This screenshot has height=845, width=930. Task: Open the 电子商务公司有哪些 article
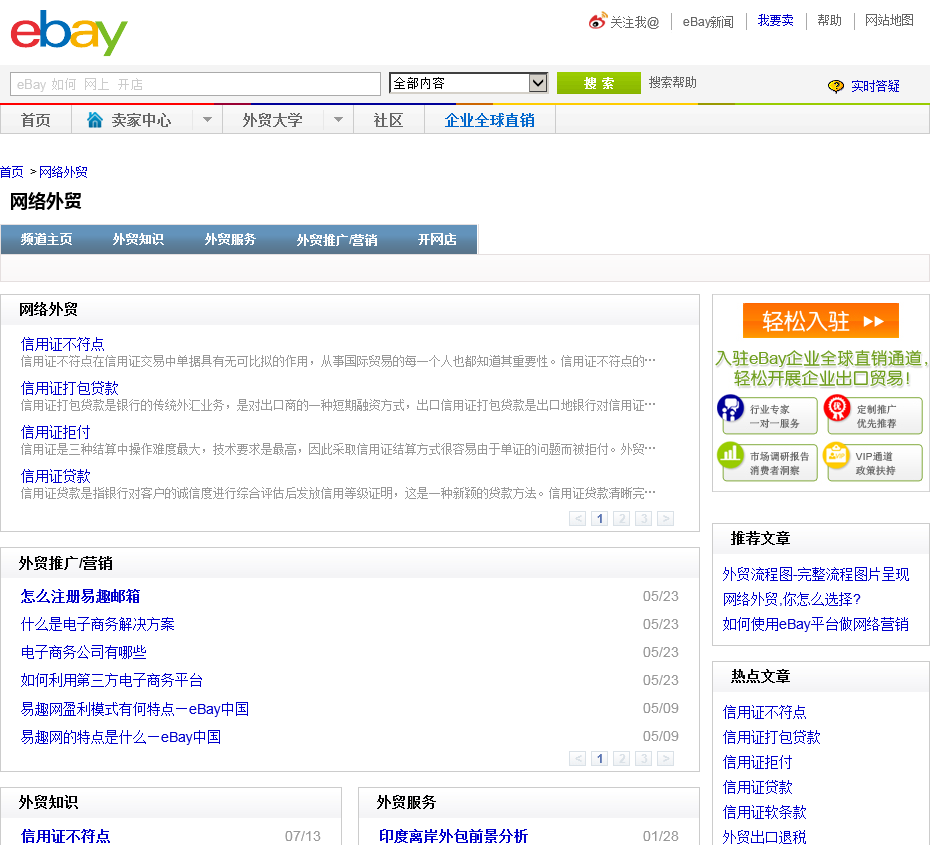click(x=83, y=652)
